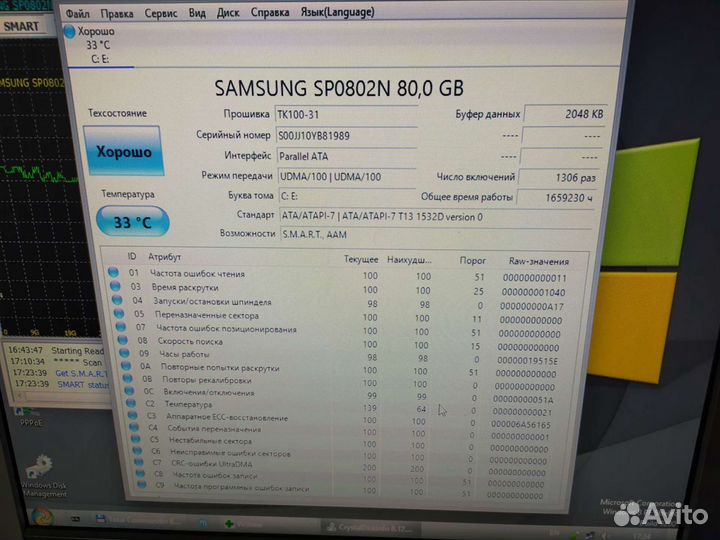
Task: Click the Число включений value 1306 раз
Action: (558, 178)
